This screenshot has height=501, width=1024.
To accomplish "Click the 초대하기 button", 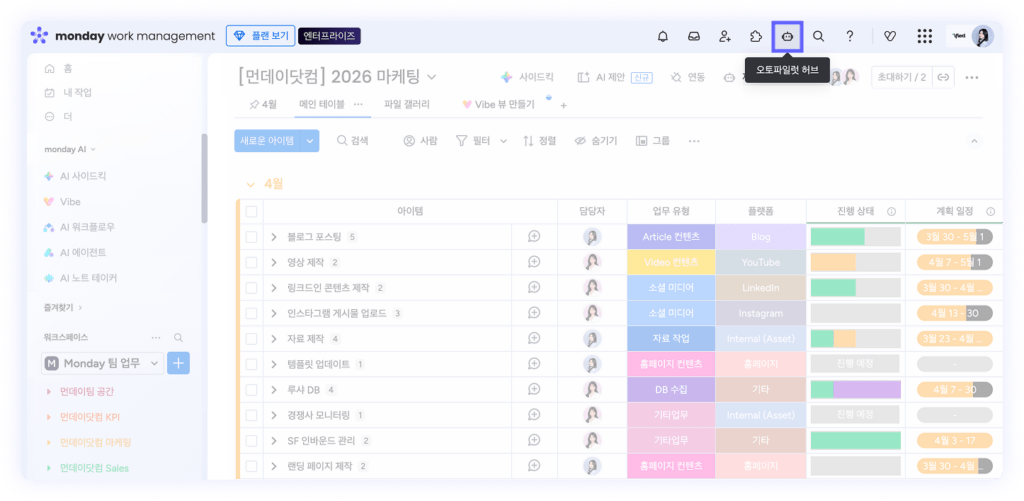I will coord(901,77).
